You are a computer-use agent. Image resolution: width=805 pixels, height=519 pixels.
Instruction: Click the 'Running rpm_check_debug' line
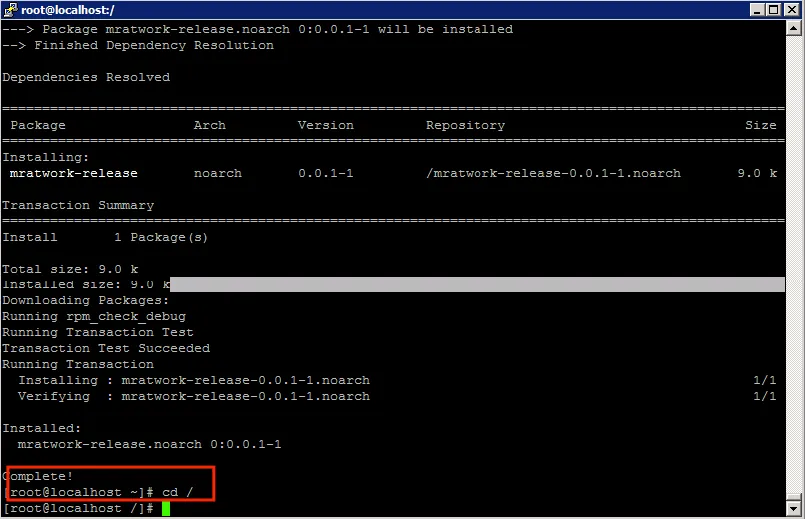94,317
